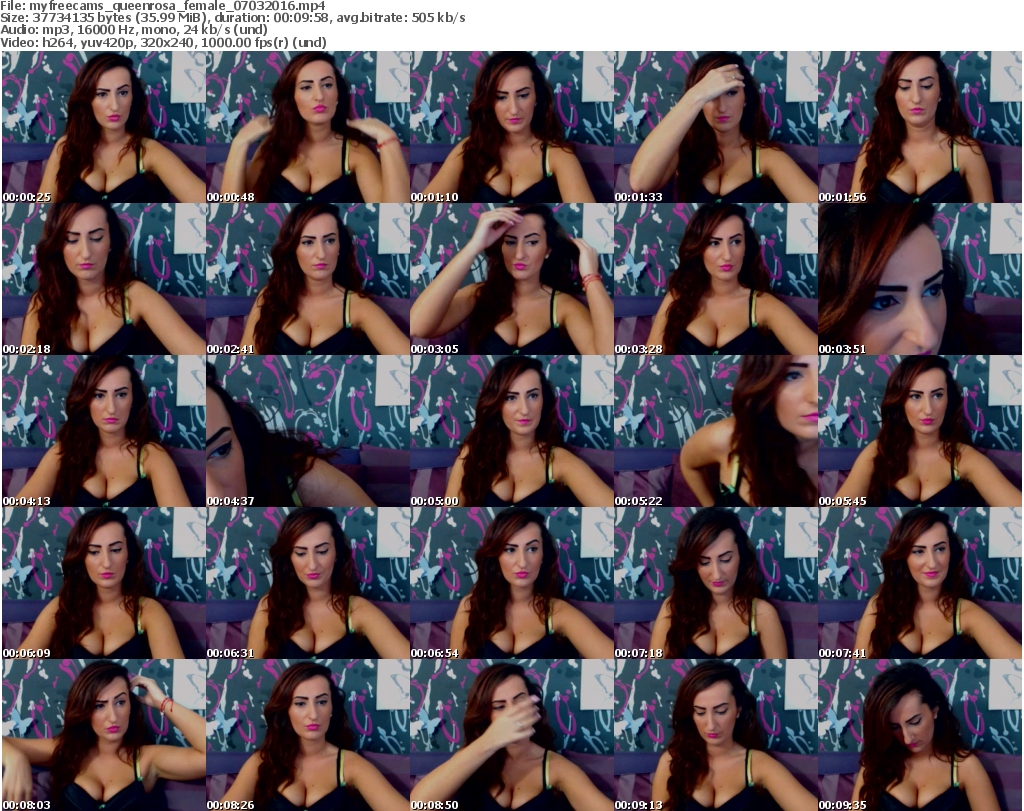Click the File name line in header
1024x811 pixels.
click(x=163, y=6)
